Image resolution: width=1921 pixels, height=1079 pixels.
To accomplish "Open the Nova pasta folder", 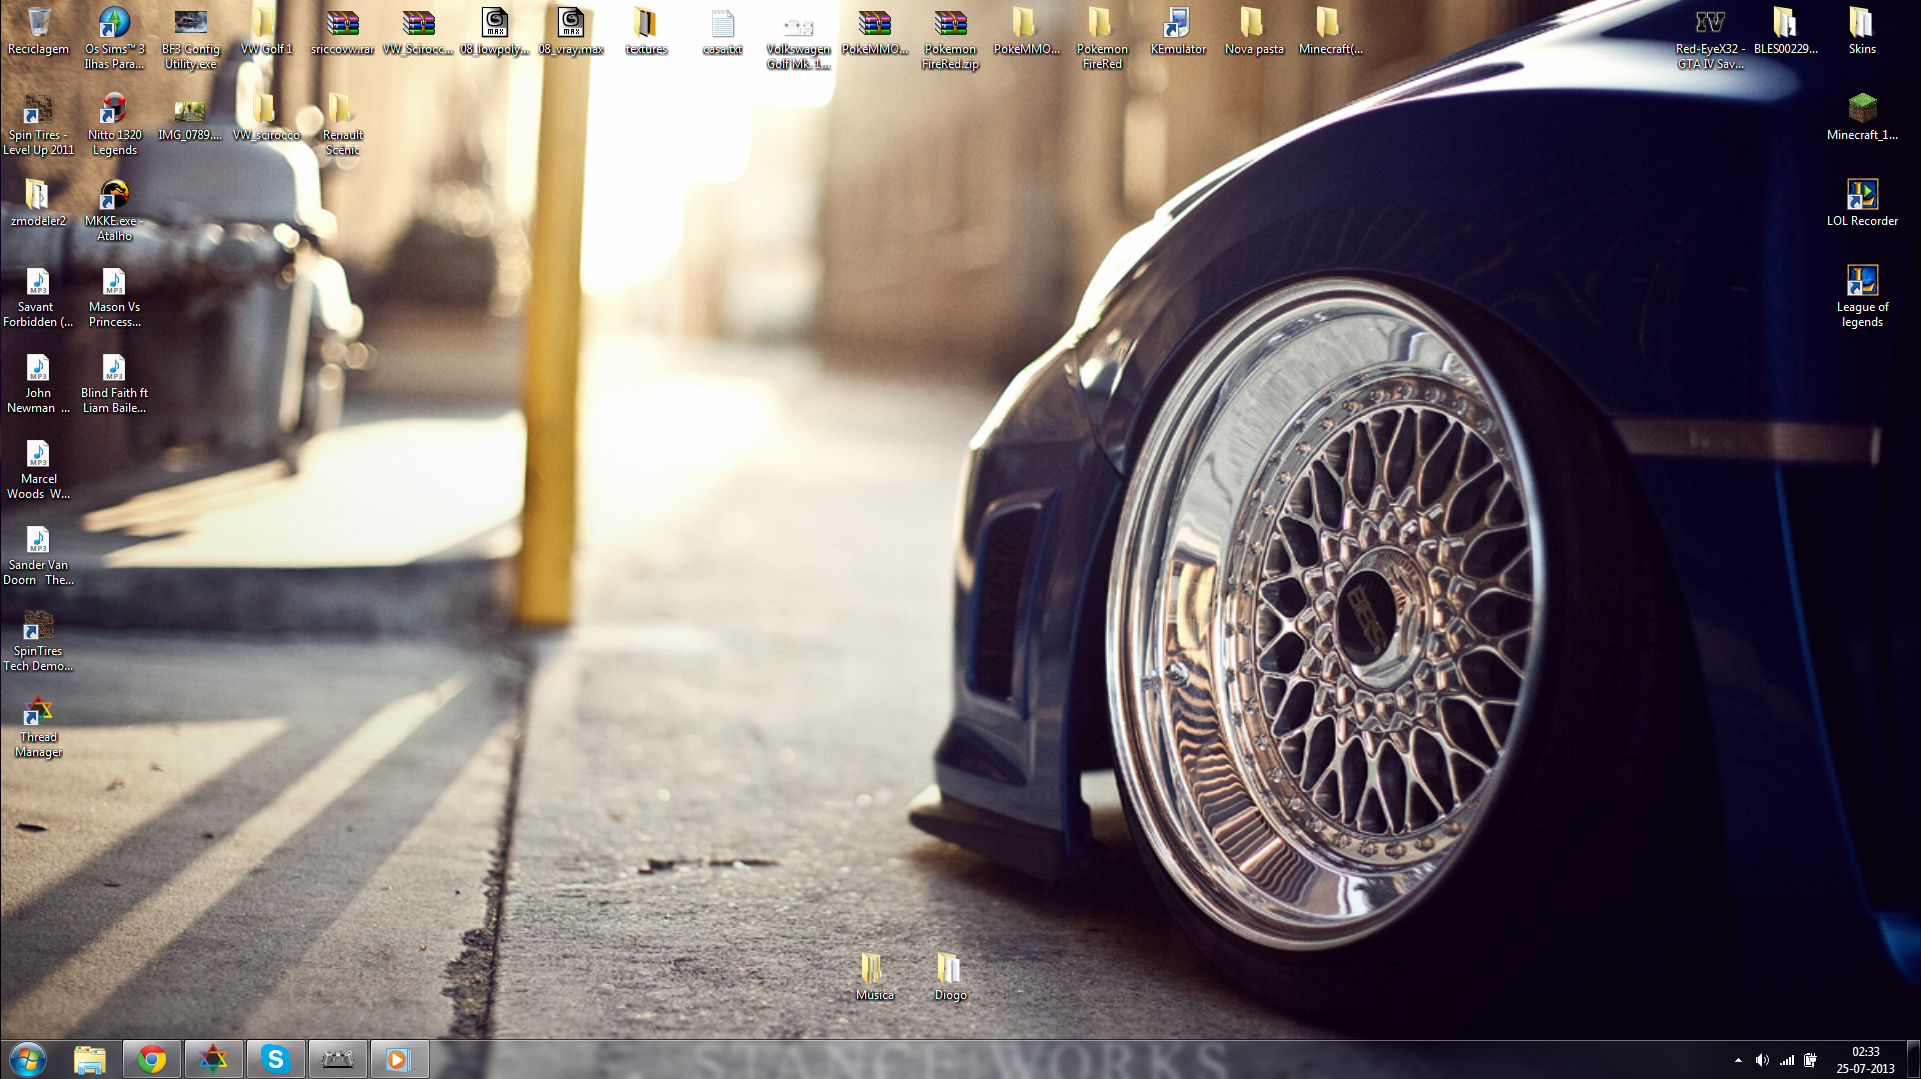I will pyautogui.click(x=1254, y=32).
